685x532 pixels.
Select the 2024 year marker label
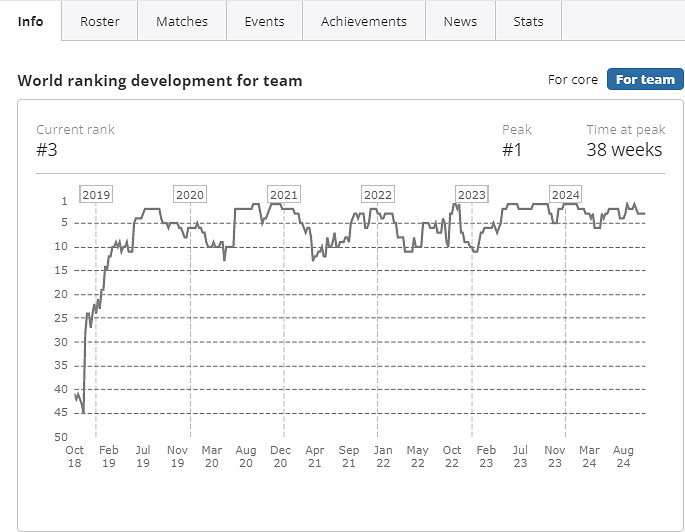tap(566, 195)
